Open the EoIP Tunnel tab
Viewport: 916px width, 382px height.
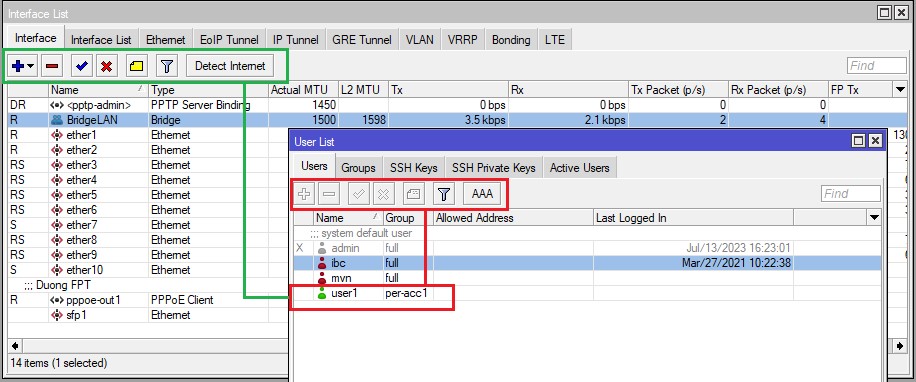point(229,40)
